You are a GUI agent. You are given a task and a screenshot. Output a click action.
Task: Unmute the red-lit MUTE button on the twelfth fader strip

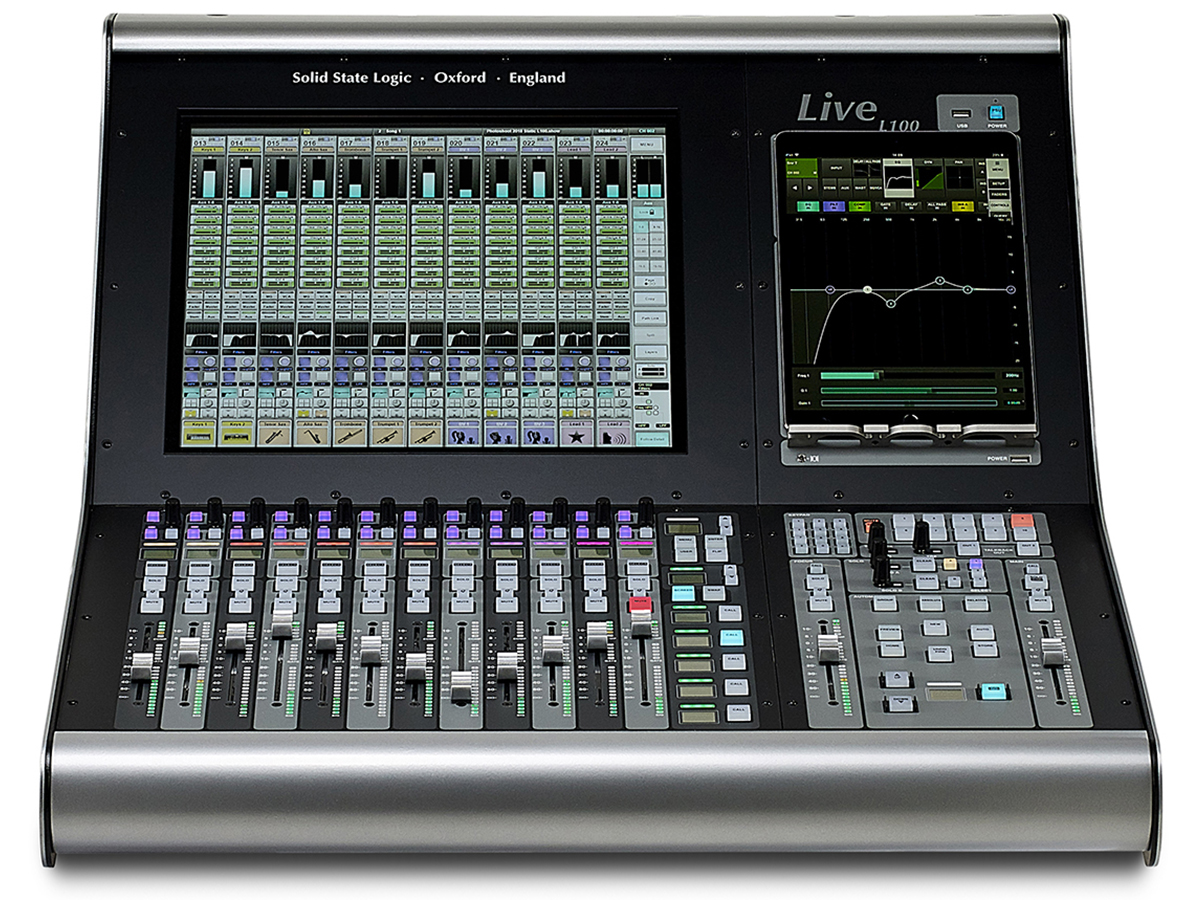click(640, 605)
